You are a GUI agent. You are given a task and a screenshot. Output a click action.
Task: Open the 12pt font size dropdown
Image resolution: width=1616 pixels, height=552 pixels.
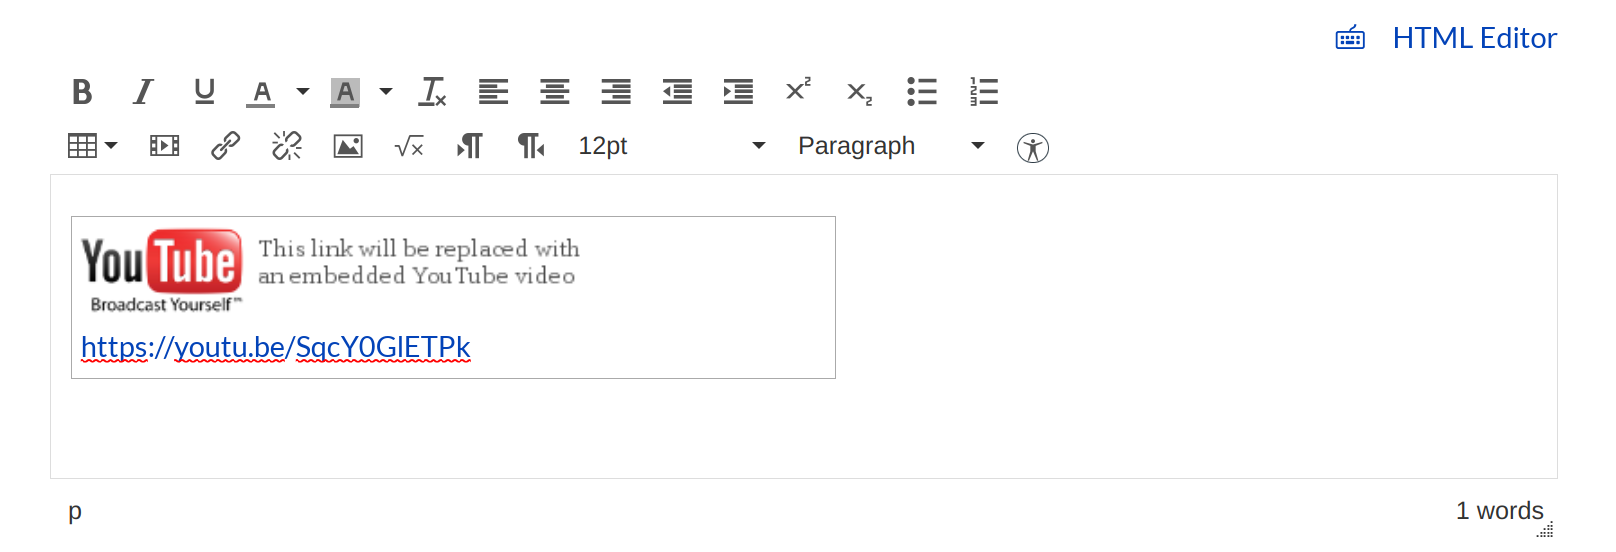[671, 146]
